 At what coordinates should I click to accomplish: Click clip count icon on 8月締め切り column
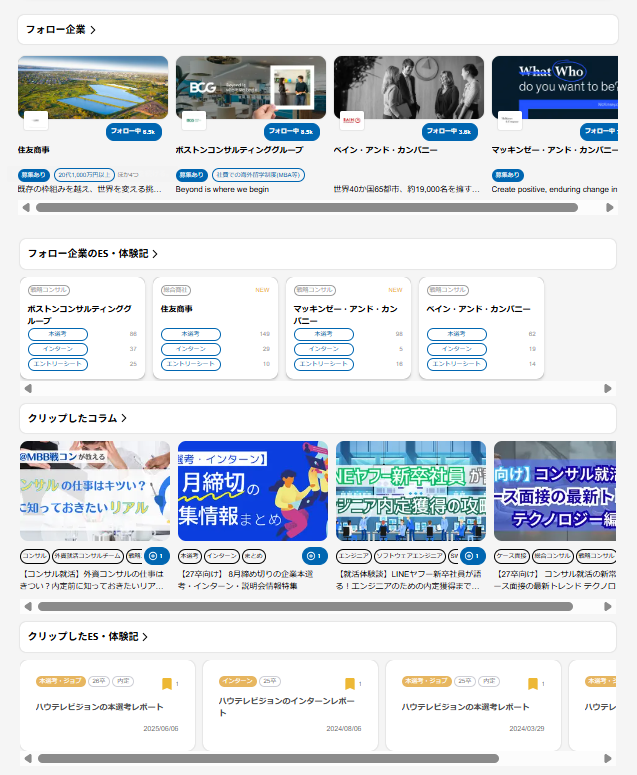pyautogui.click(x=315, y=556)
